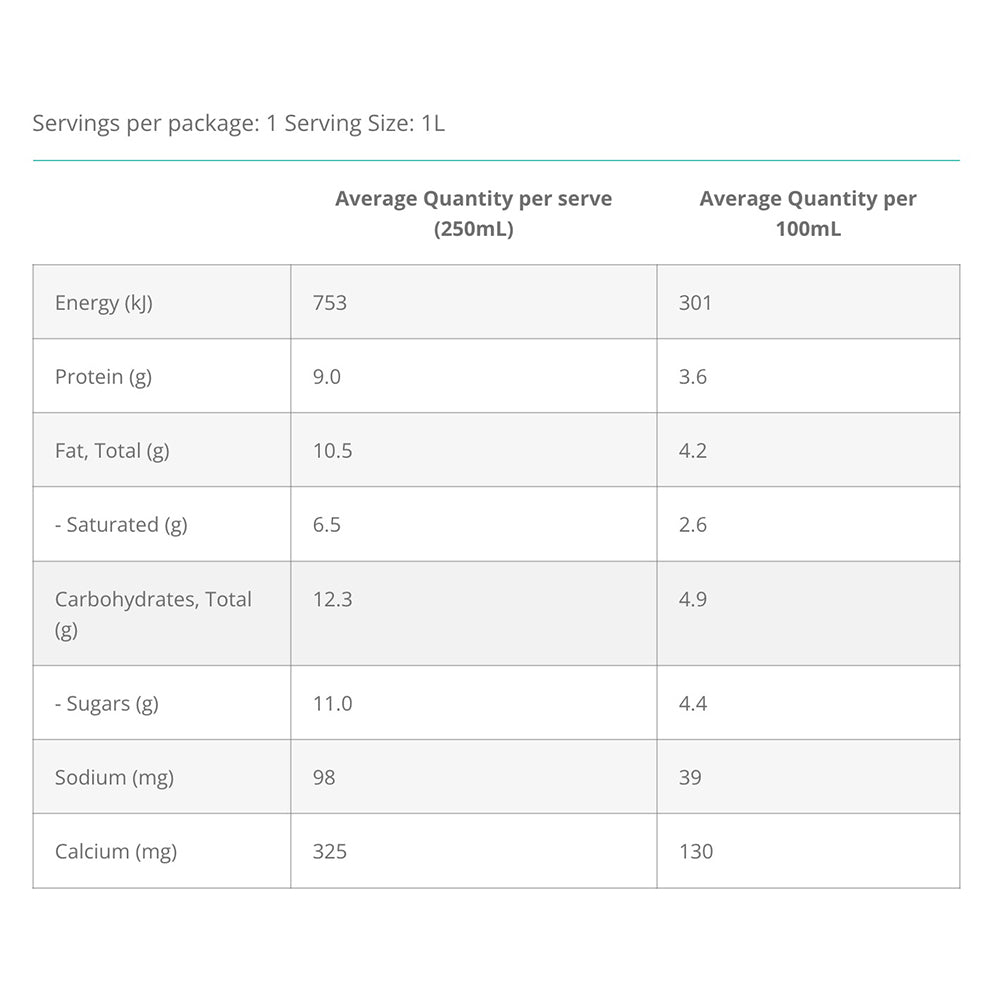
Task: Select the Calcium (mg) row label
Action: coord(116,852)
